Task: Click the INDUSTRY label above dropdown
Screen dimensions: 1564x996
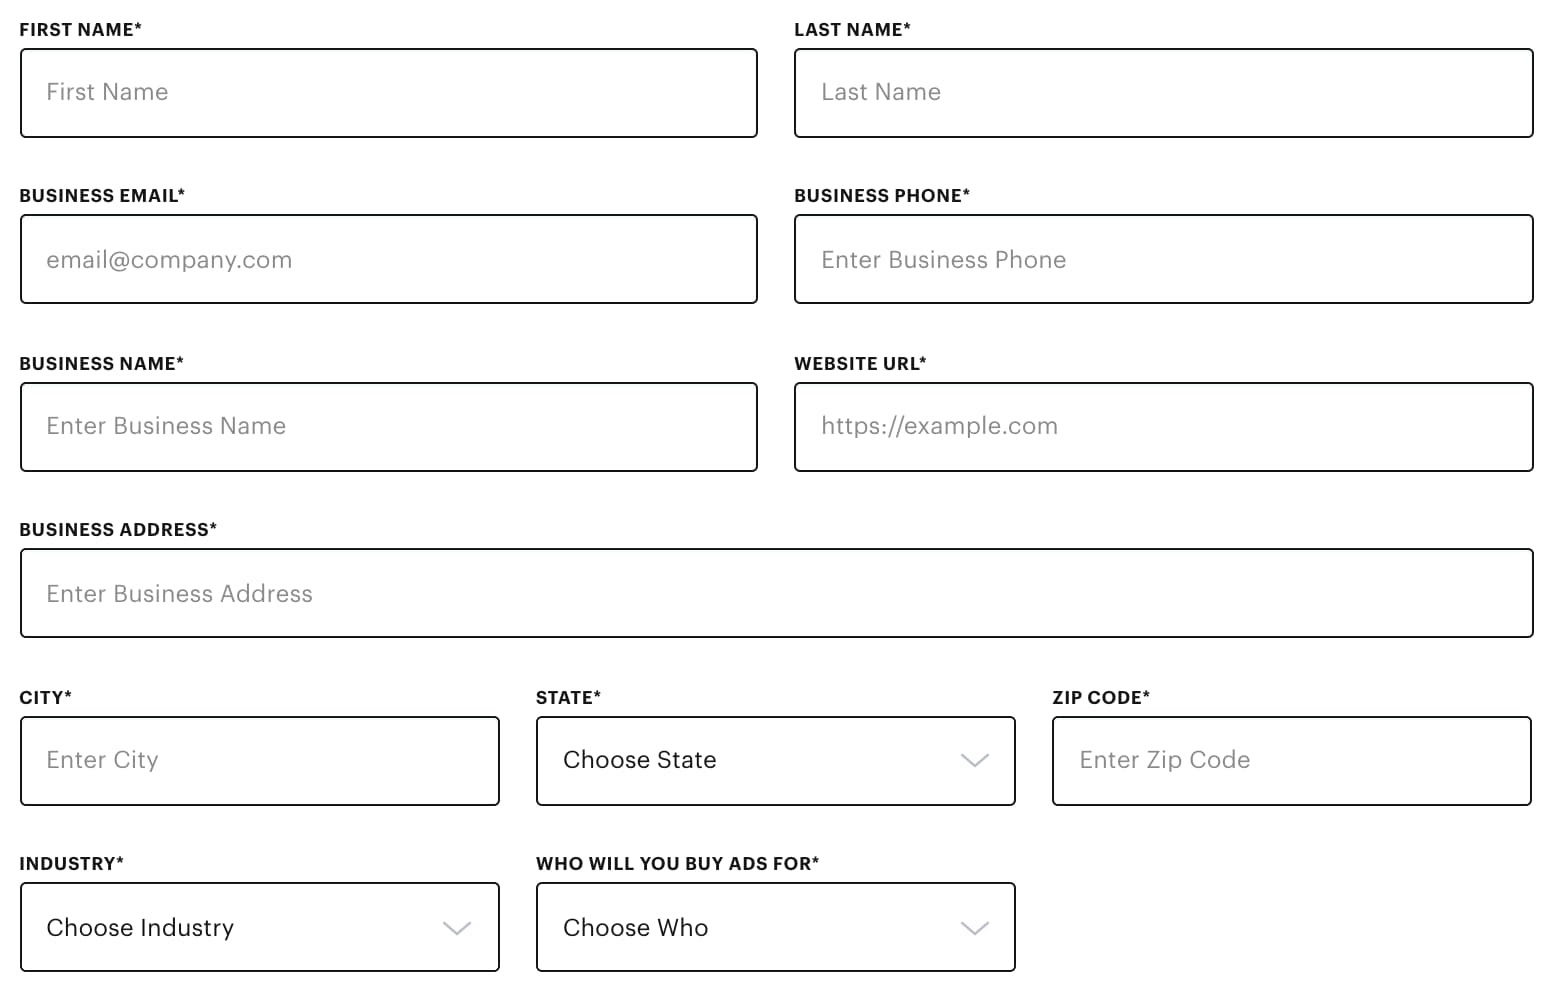Action: tap(72, 864)
